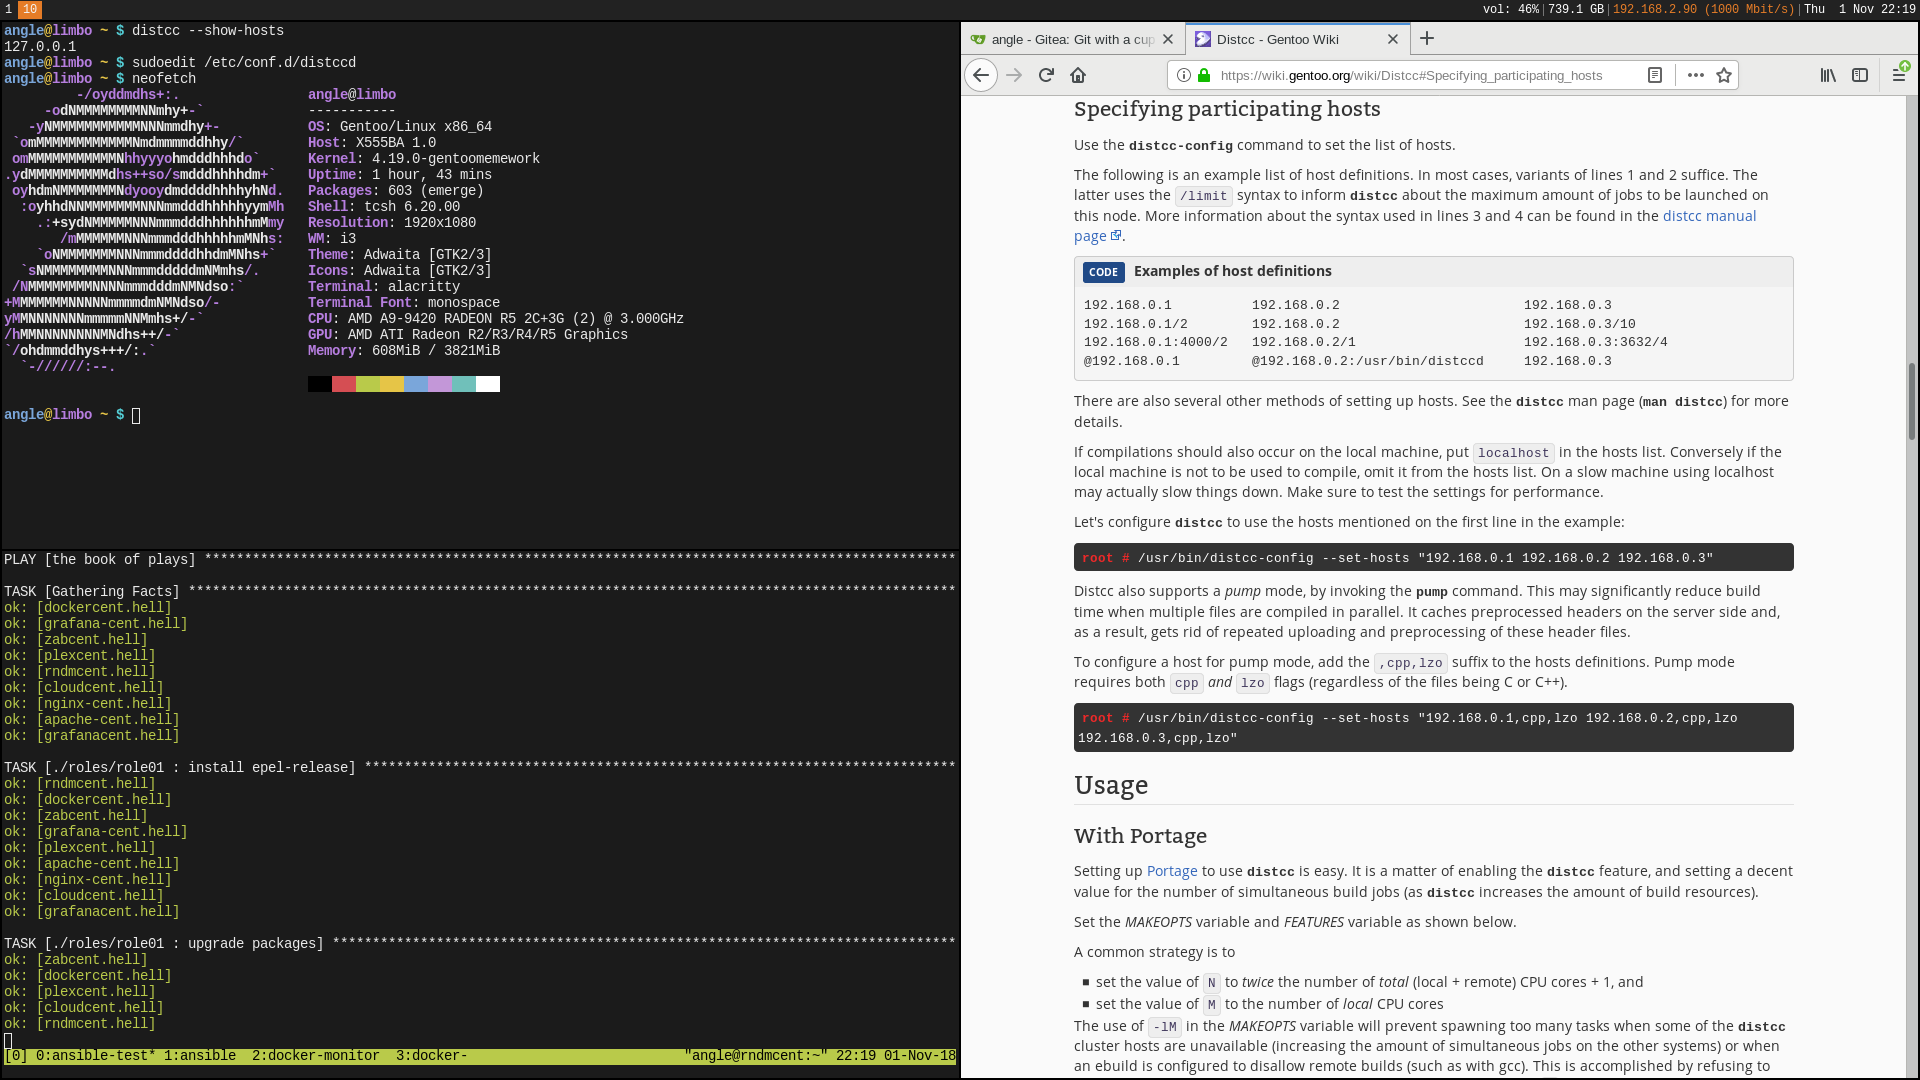Click the Kernel: 4.19.0-gentoomemework line

click(x=424, y=159)
